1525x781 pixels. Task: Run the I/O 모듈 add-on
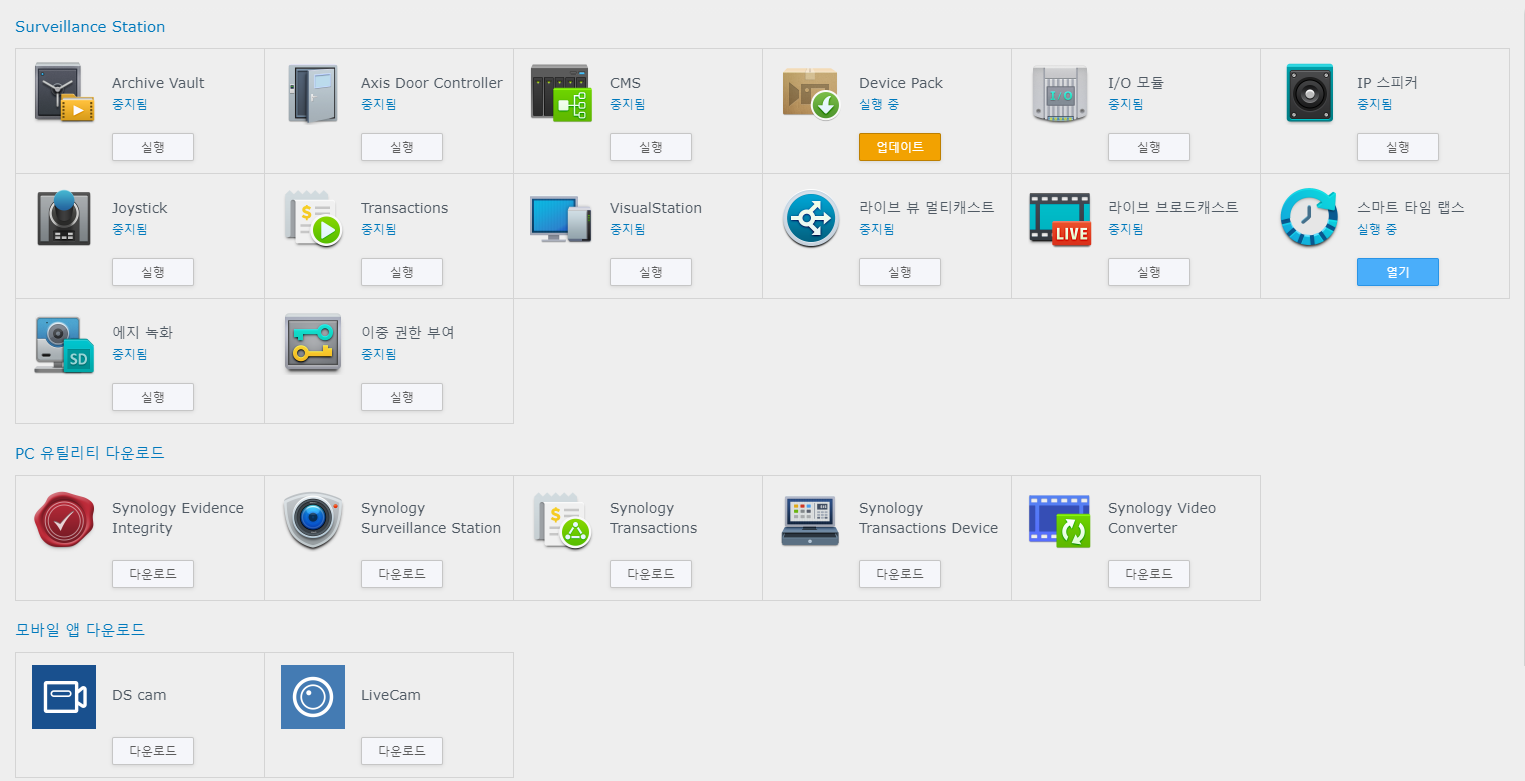[1149, 147]
